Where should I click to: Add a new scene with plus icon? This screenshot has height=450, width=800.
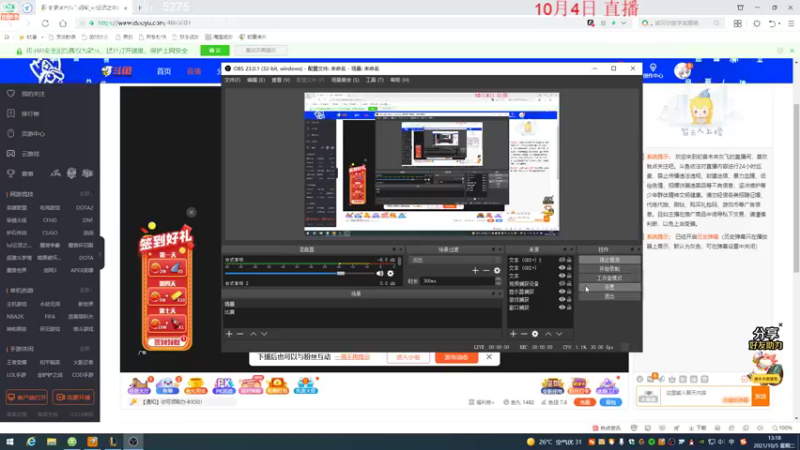click(229, 334)
